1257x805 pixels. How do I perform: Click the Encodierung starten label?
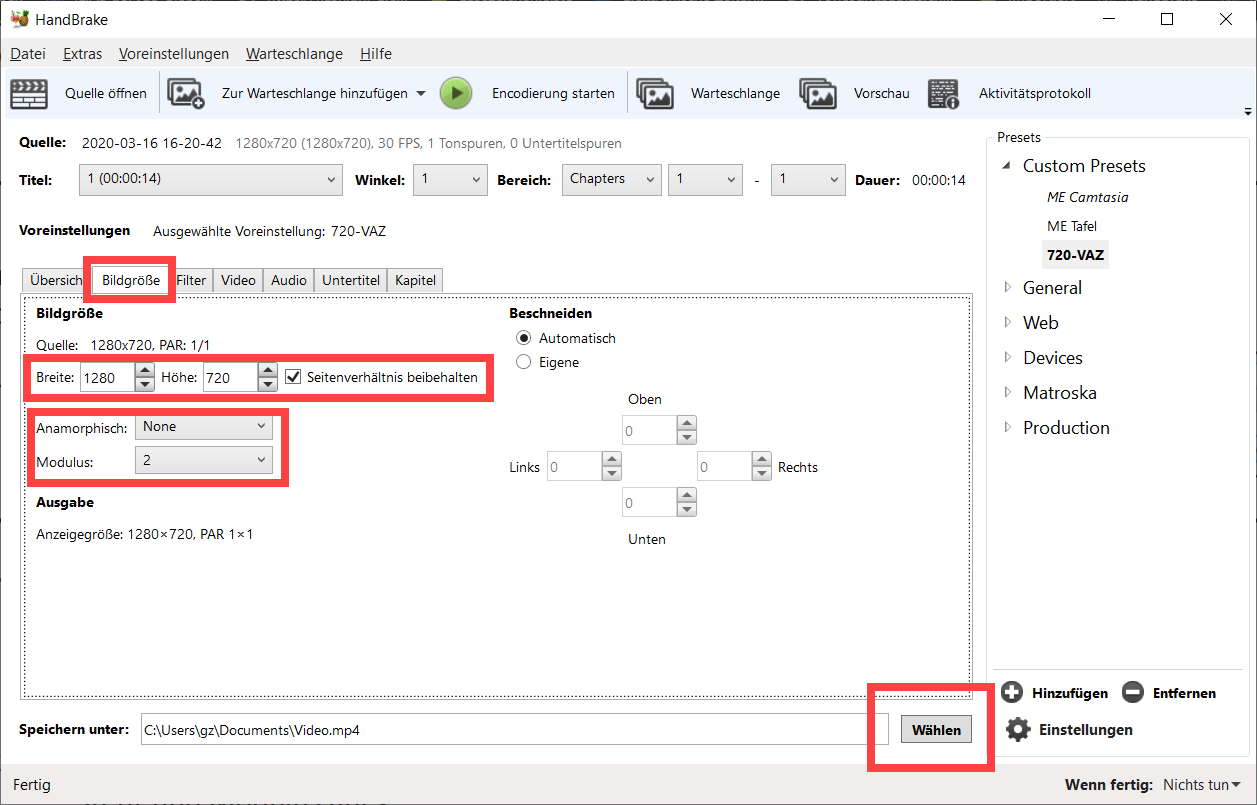tap(553, 93)
